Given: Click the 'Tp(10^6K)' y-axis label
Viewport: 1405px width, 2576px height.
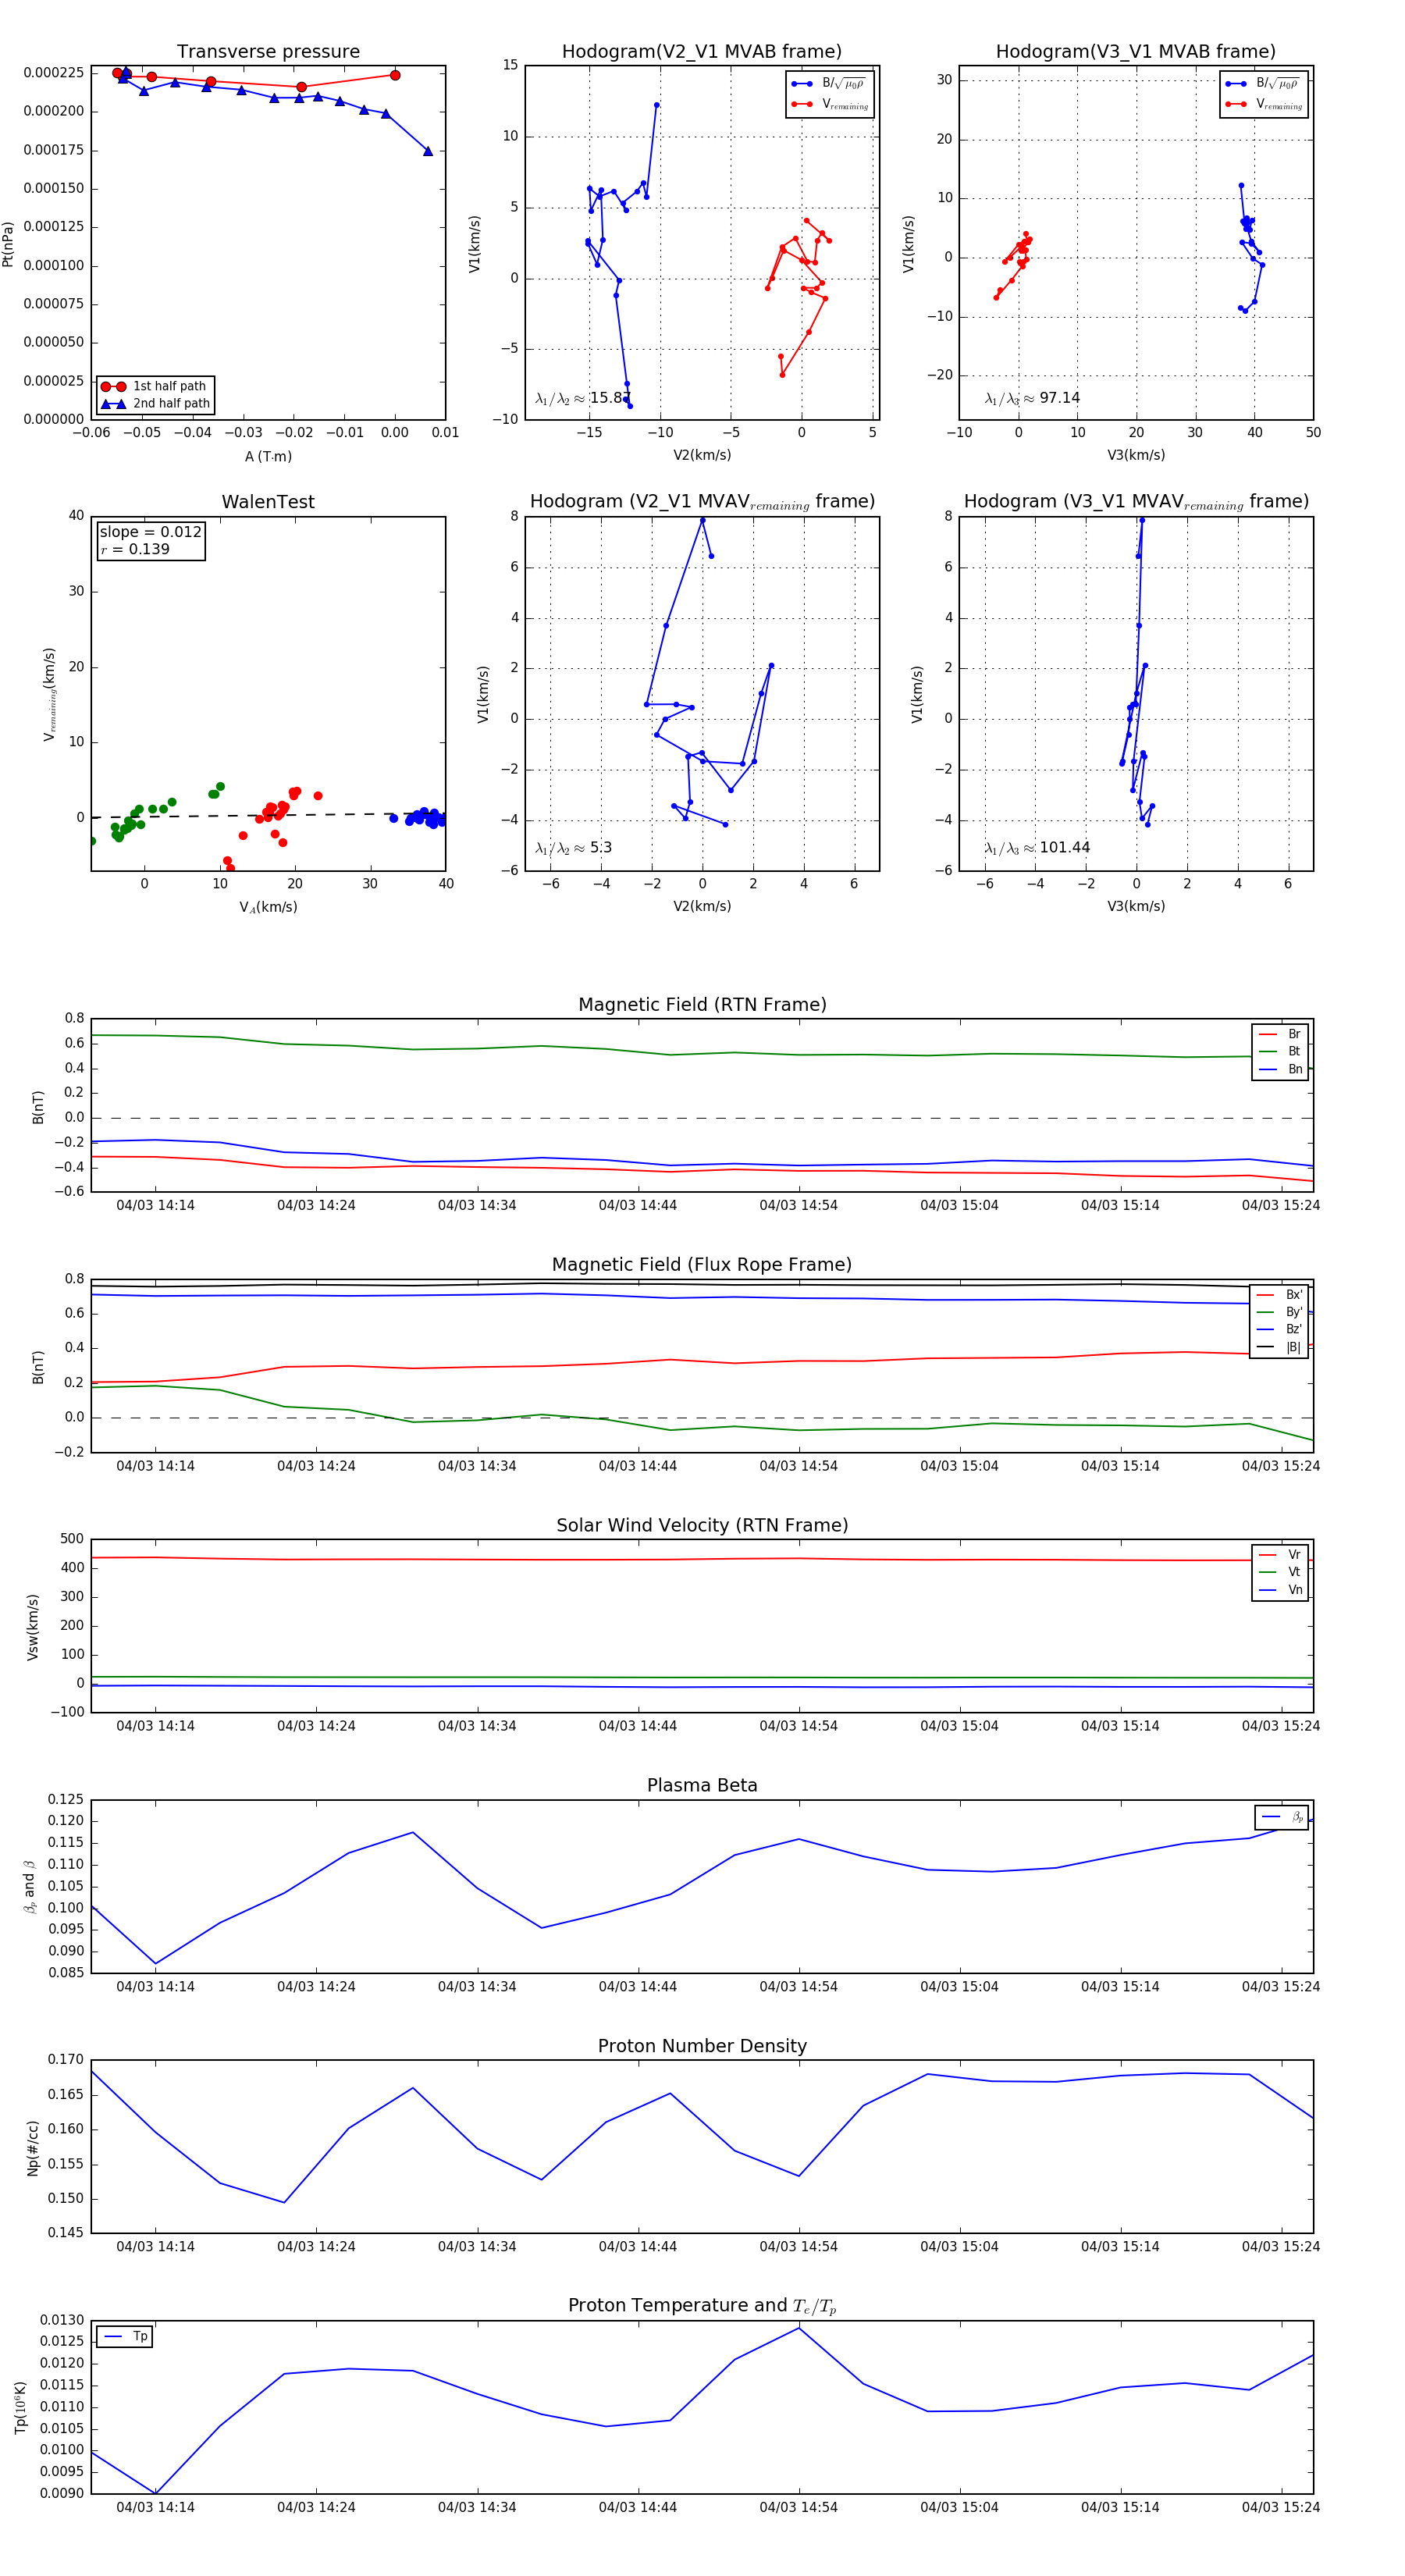Looking at the screenshot, I should [x=20, y=2408].
